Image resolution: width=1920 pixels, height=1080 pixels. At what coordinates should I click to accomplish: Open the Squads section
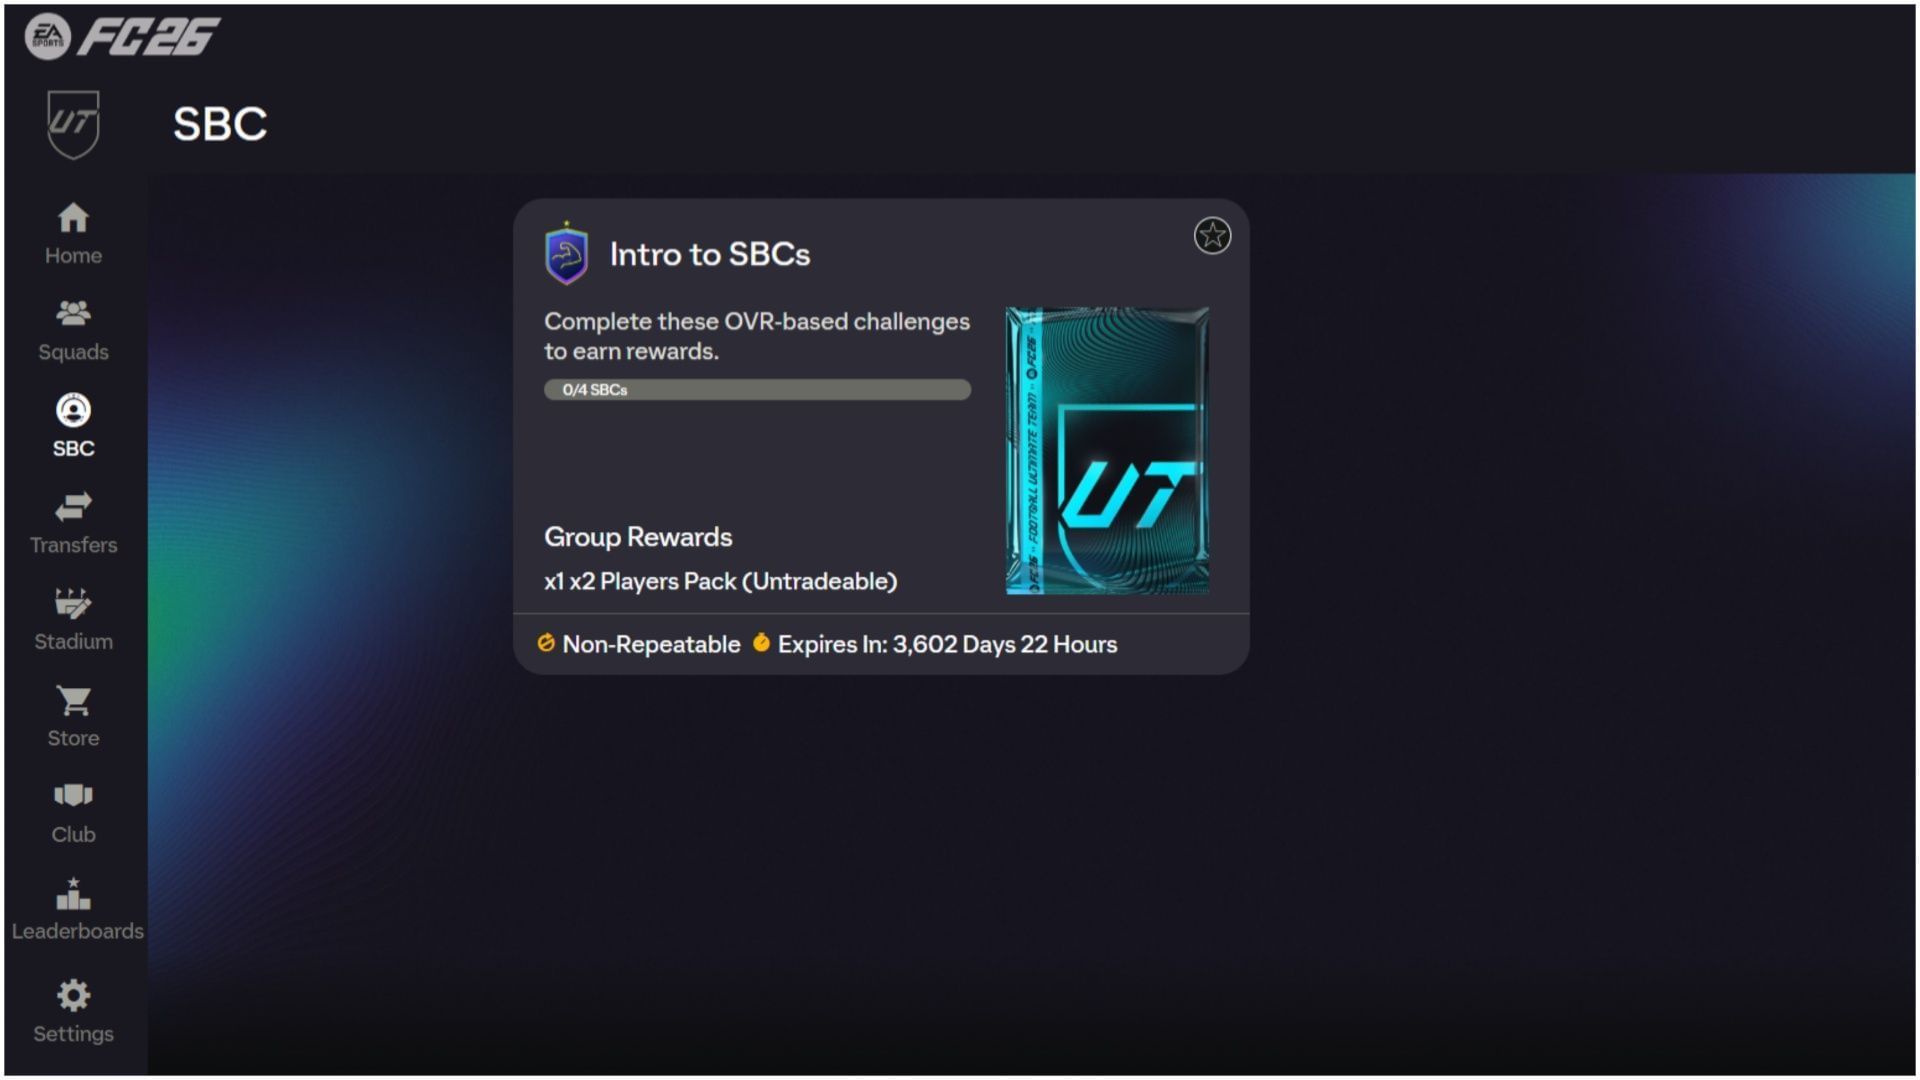(73, 331)
